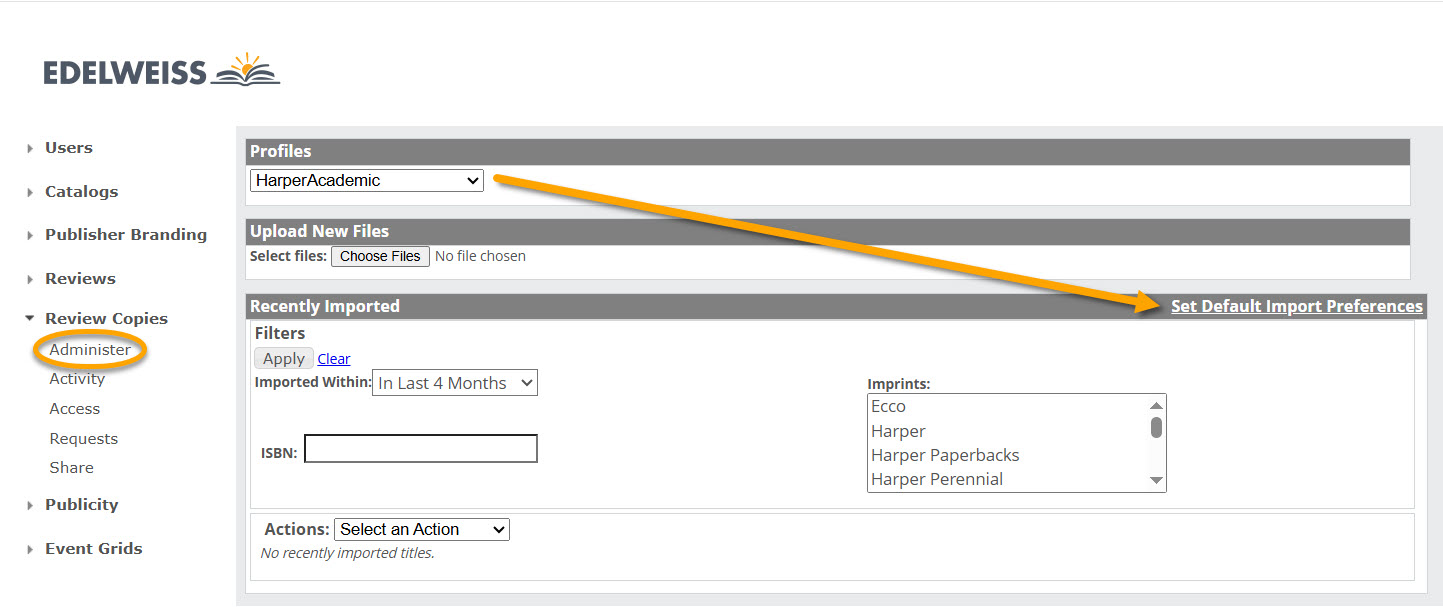Collapse the Review Copies section

(x=105, y=319)
